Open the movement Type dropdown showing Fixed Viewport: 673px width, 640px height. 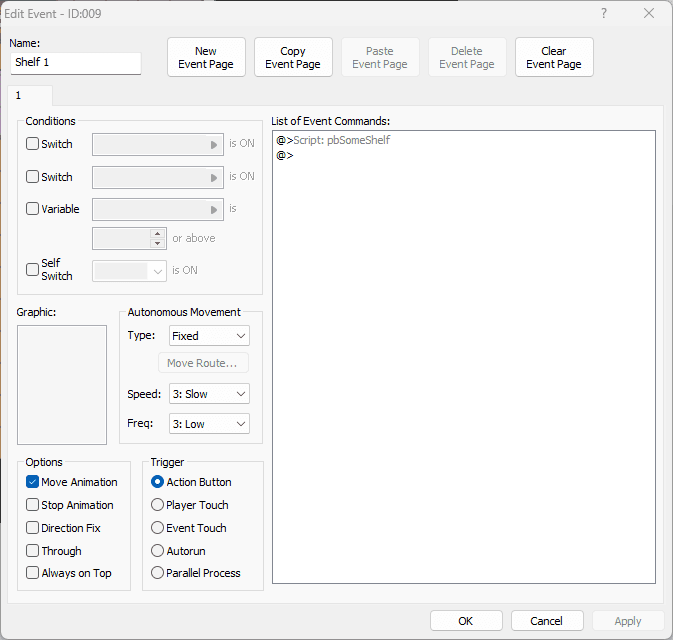click(x=209, y=336)
